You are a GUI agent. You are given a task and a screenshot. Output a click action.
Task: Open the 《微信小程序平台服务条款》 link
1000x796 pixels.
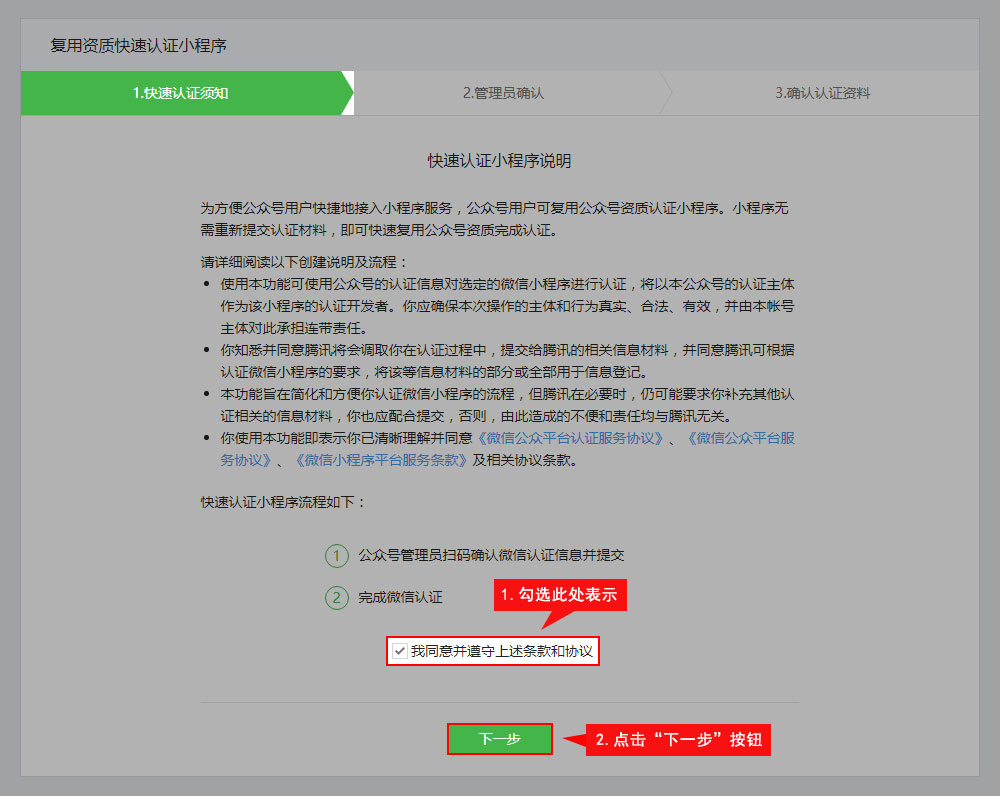pos(380,460)
